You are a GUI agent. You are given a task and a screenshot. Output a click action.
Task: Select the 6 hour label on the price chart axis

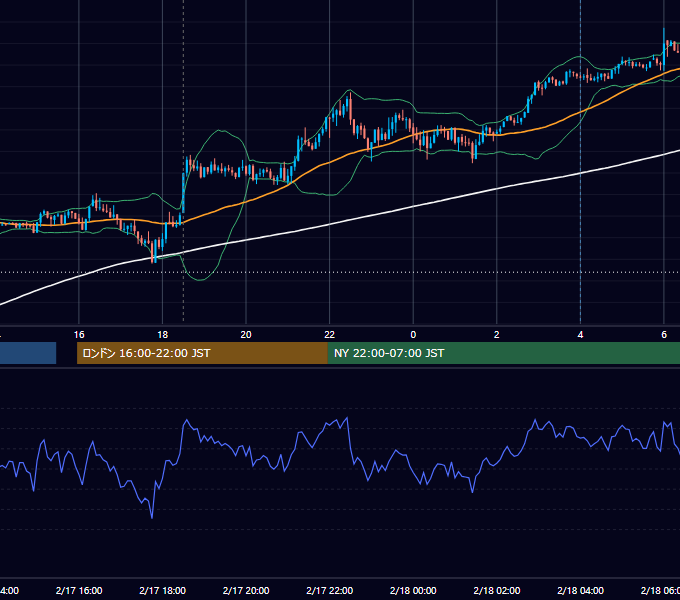pos(664,335)
